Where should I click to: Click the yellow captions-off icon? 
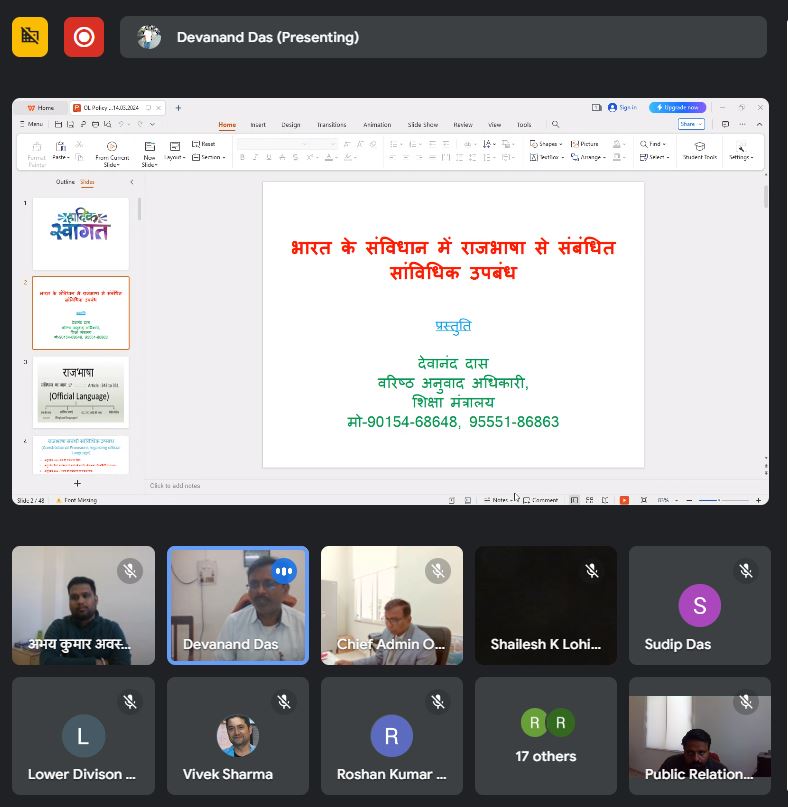(30, 37)
